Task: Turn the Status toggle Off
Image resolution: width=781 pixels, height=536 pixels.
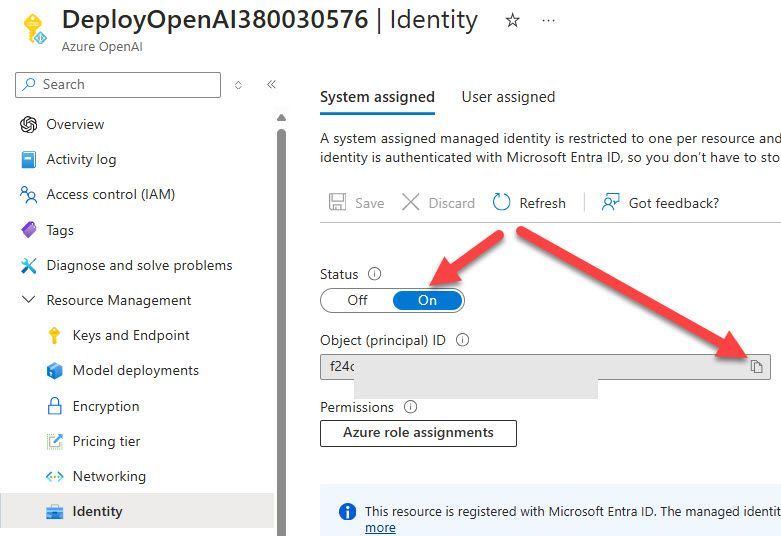Action: click(x=357, y=300)
